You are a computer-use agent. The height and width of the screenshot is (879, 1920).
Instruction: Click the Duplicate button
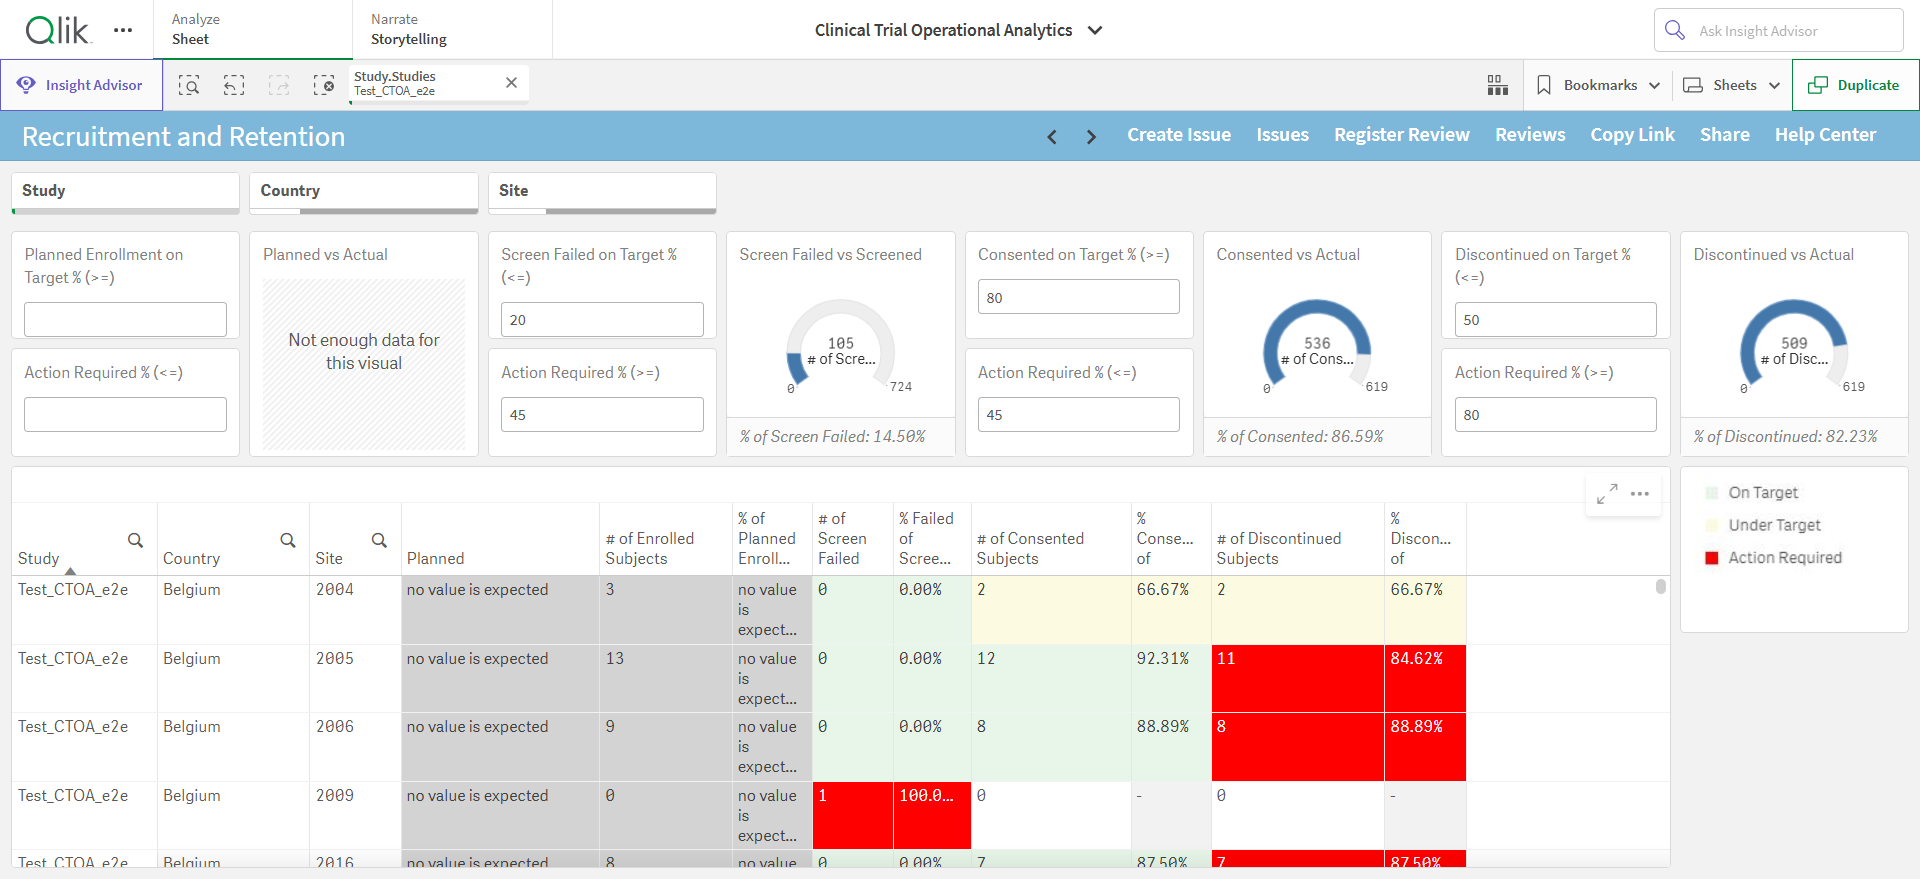[1855, 85]
